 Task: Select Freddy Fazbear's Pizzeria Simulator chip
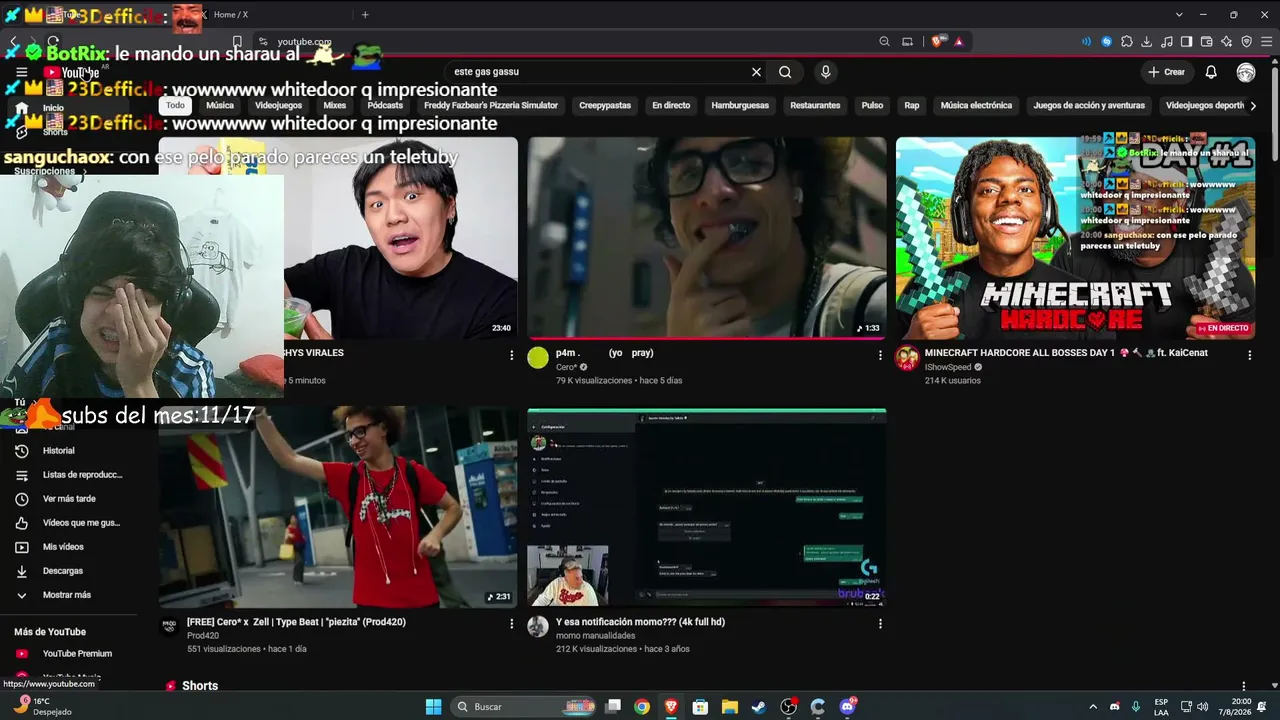491,105
